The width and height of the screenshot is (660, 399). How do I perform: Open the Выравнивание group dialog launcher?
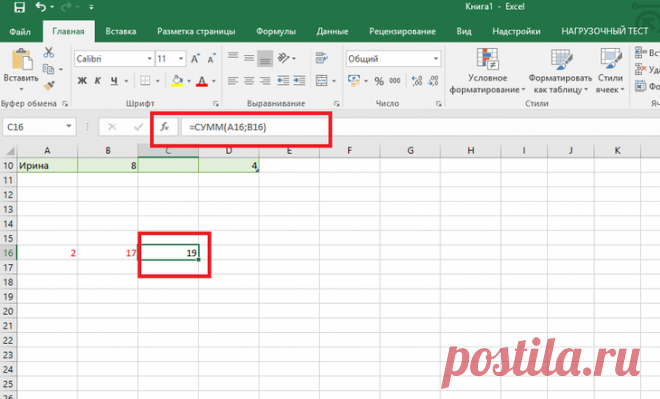(337, 104)
